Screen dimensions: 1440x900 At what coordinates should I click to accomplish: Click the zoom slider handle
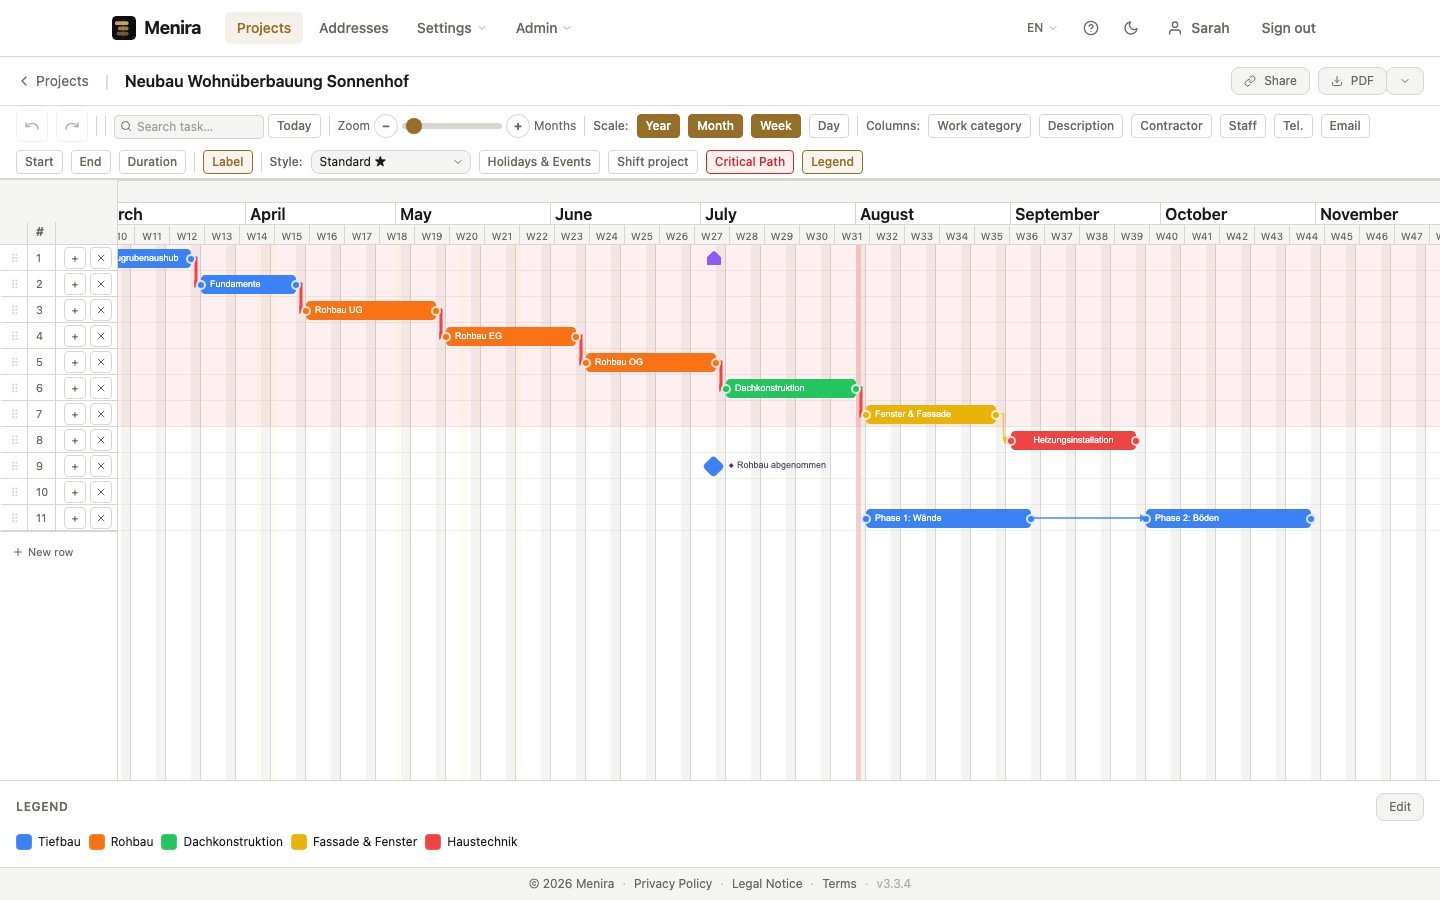point(414,126)
